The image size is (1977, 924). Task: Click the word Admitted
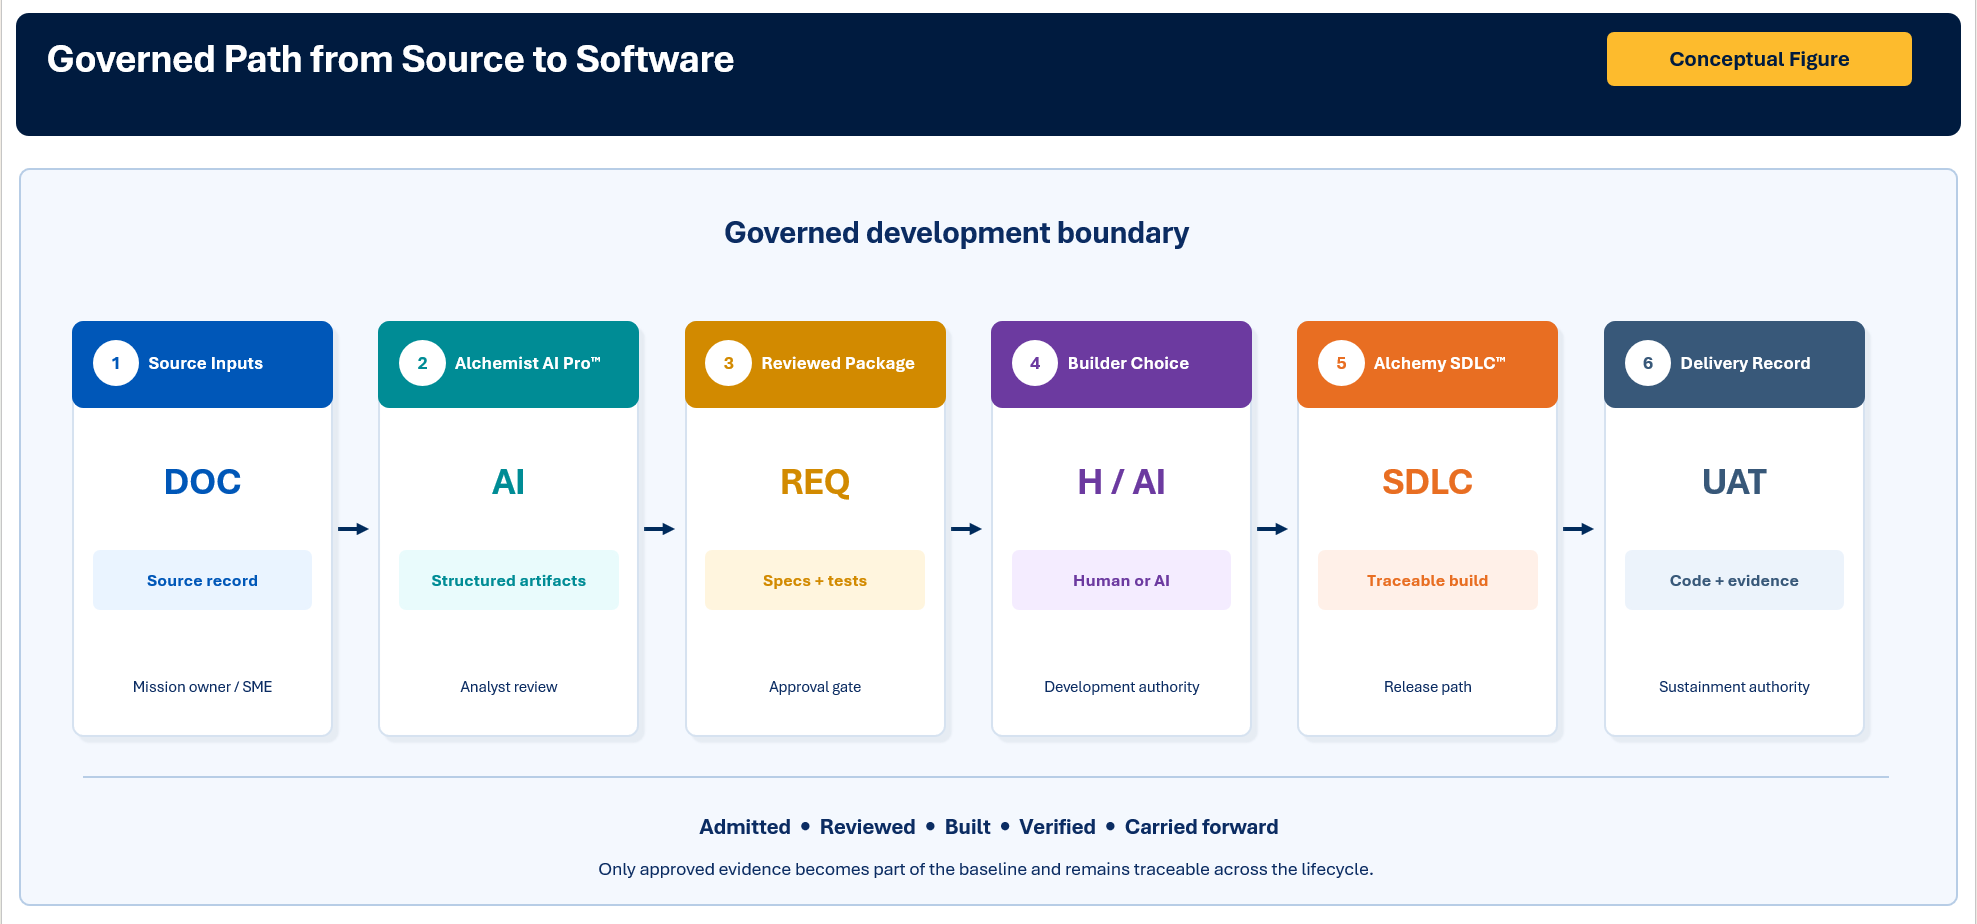click(x=745, y=827)
